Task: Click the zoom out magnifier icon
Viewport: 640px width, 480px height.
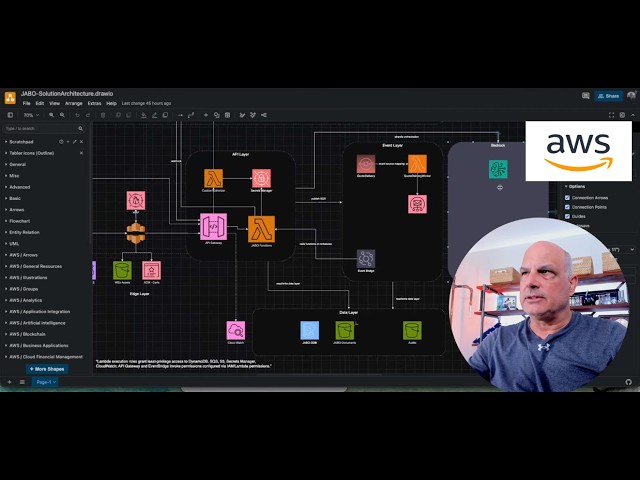Action: pyautogui.click(x=62, y=115)
